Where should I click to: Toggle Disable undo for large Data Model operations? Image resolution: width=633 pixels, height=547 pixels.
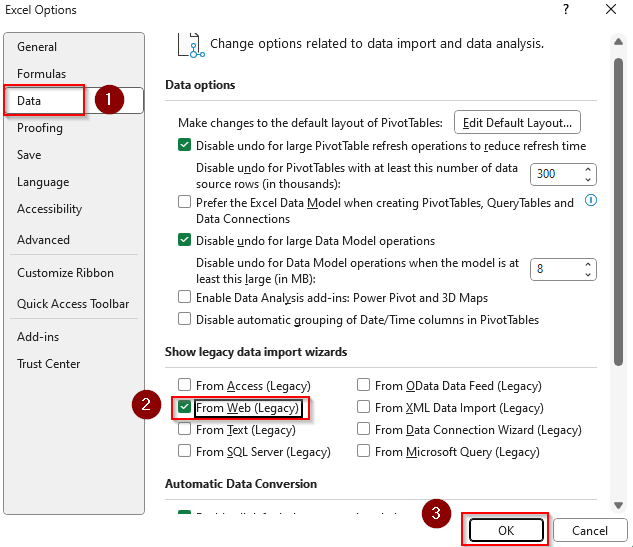(184, 240)
